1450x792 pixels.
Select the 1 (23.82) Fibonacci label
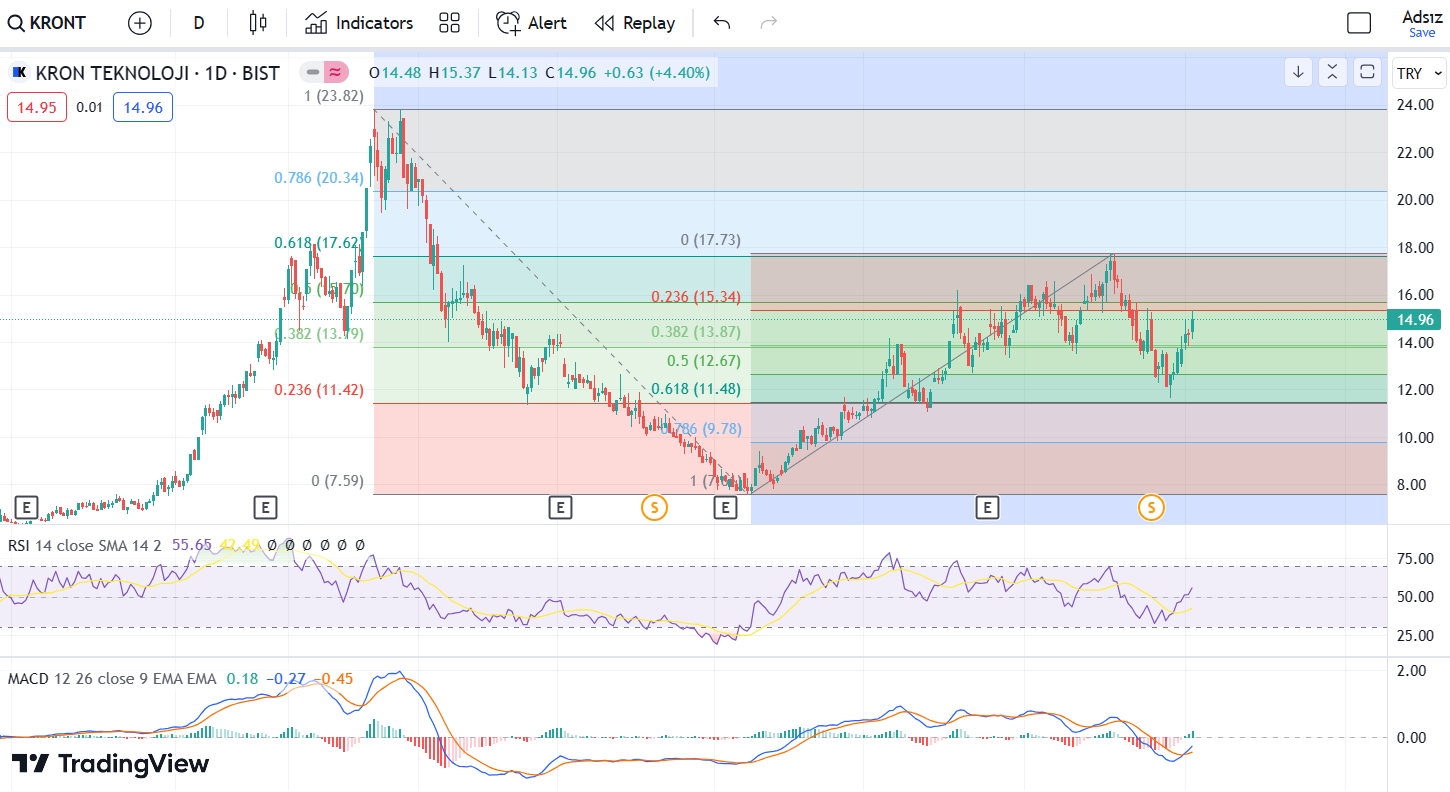334,96
